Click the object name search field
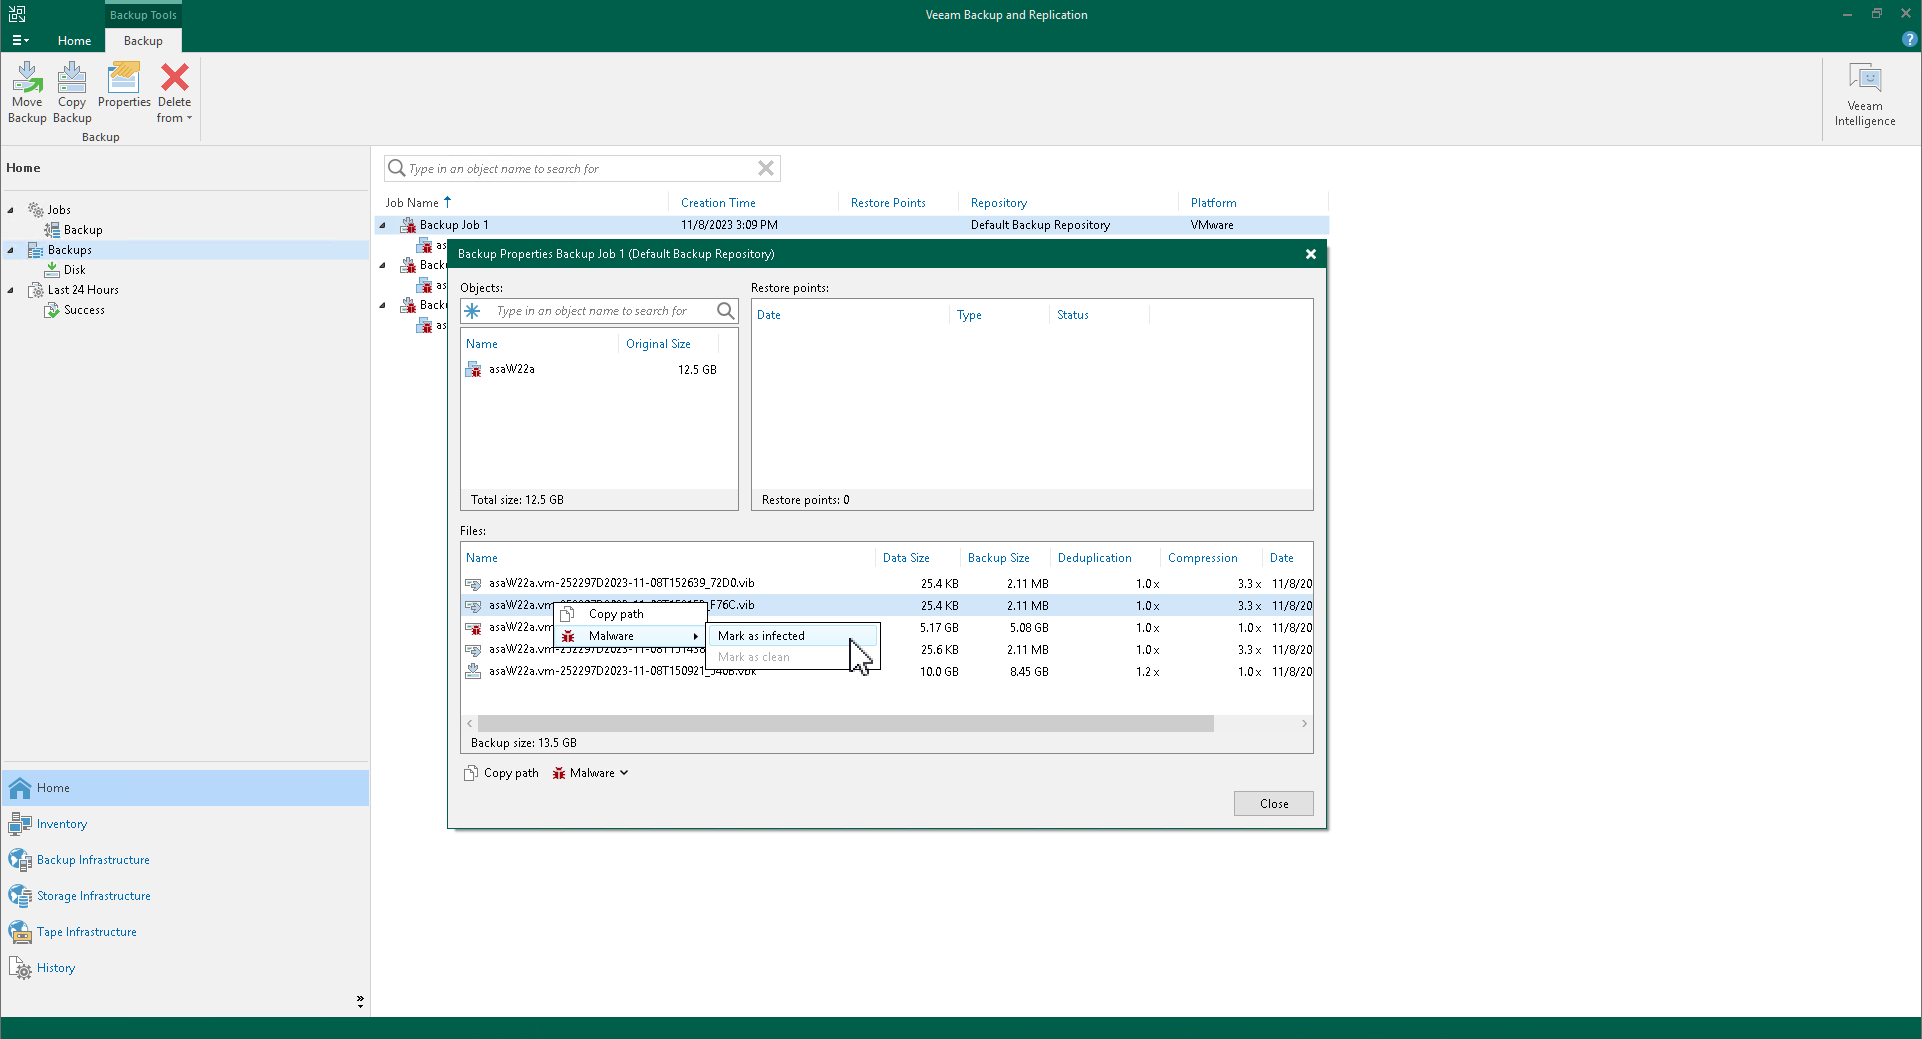The image size is (1922, 1039). pyautogui.click(x=580, y=168)
